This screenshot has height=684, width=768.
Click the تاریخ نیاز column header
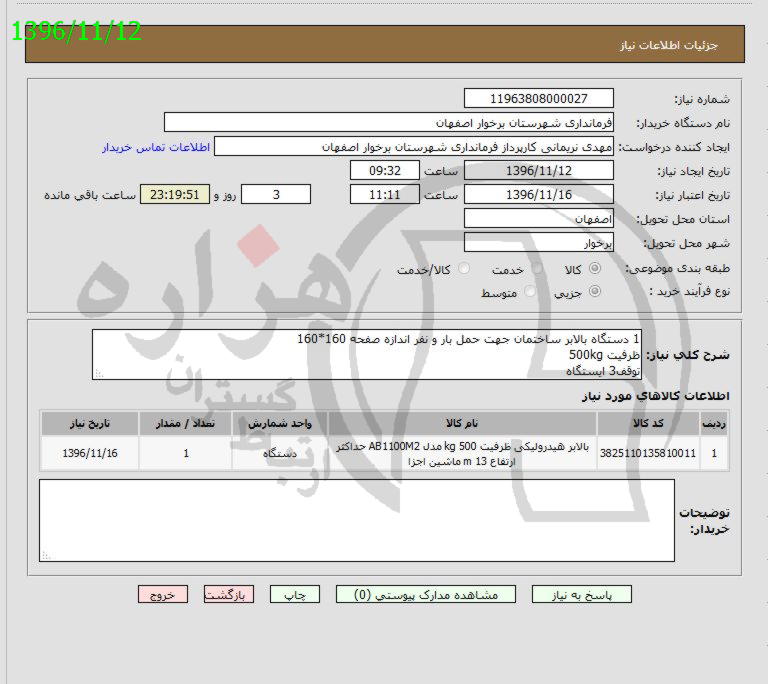[x=90, y=423]
